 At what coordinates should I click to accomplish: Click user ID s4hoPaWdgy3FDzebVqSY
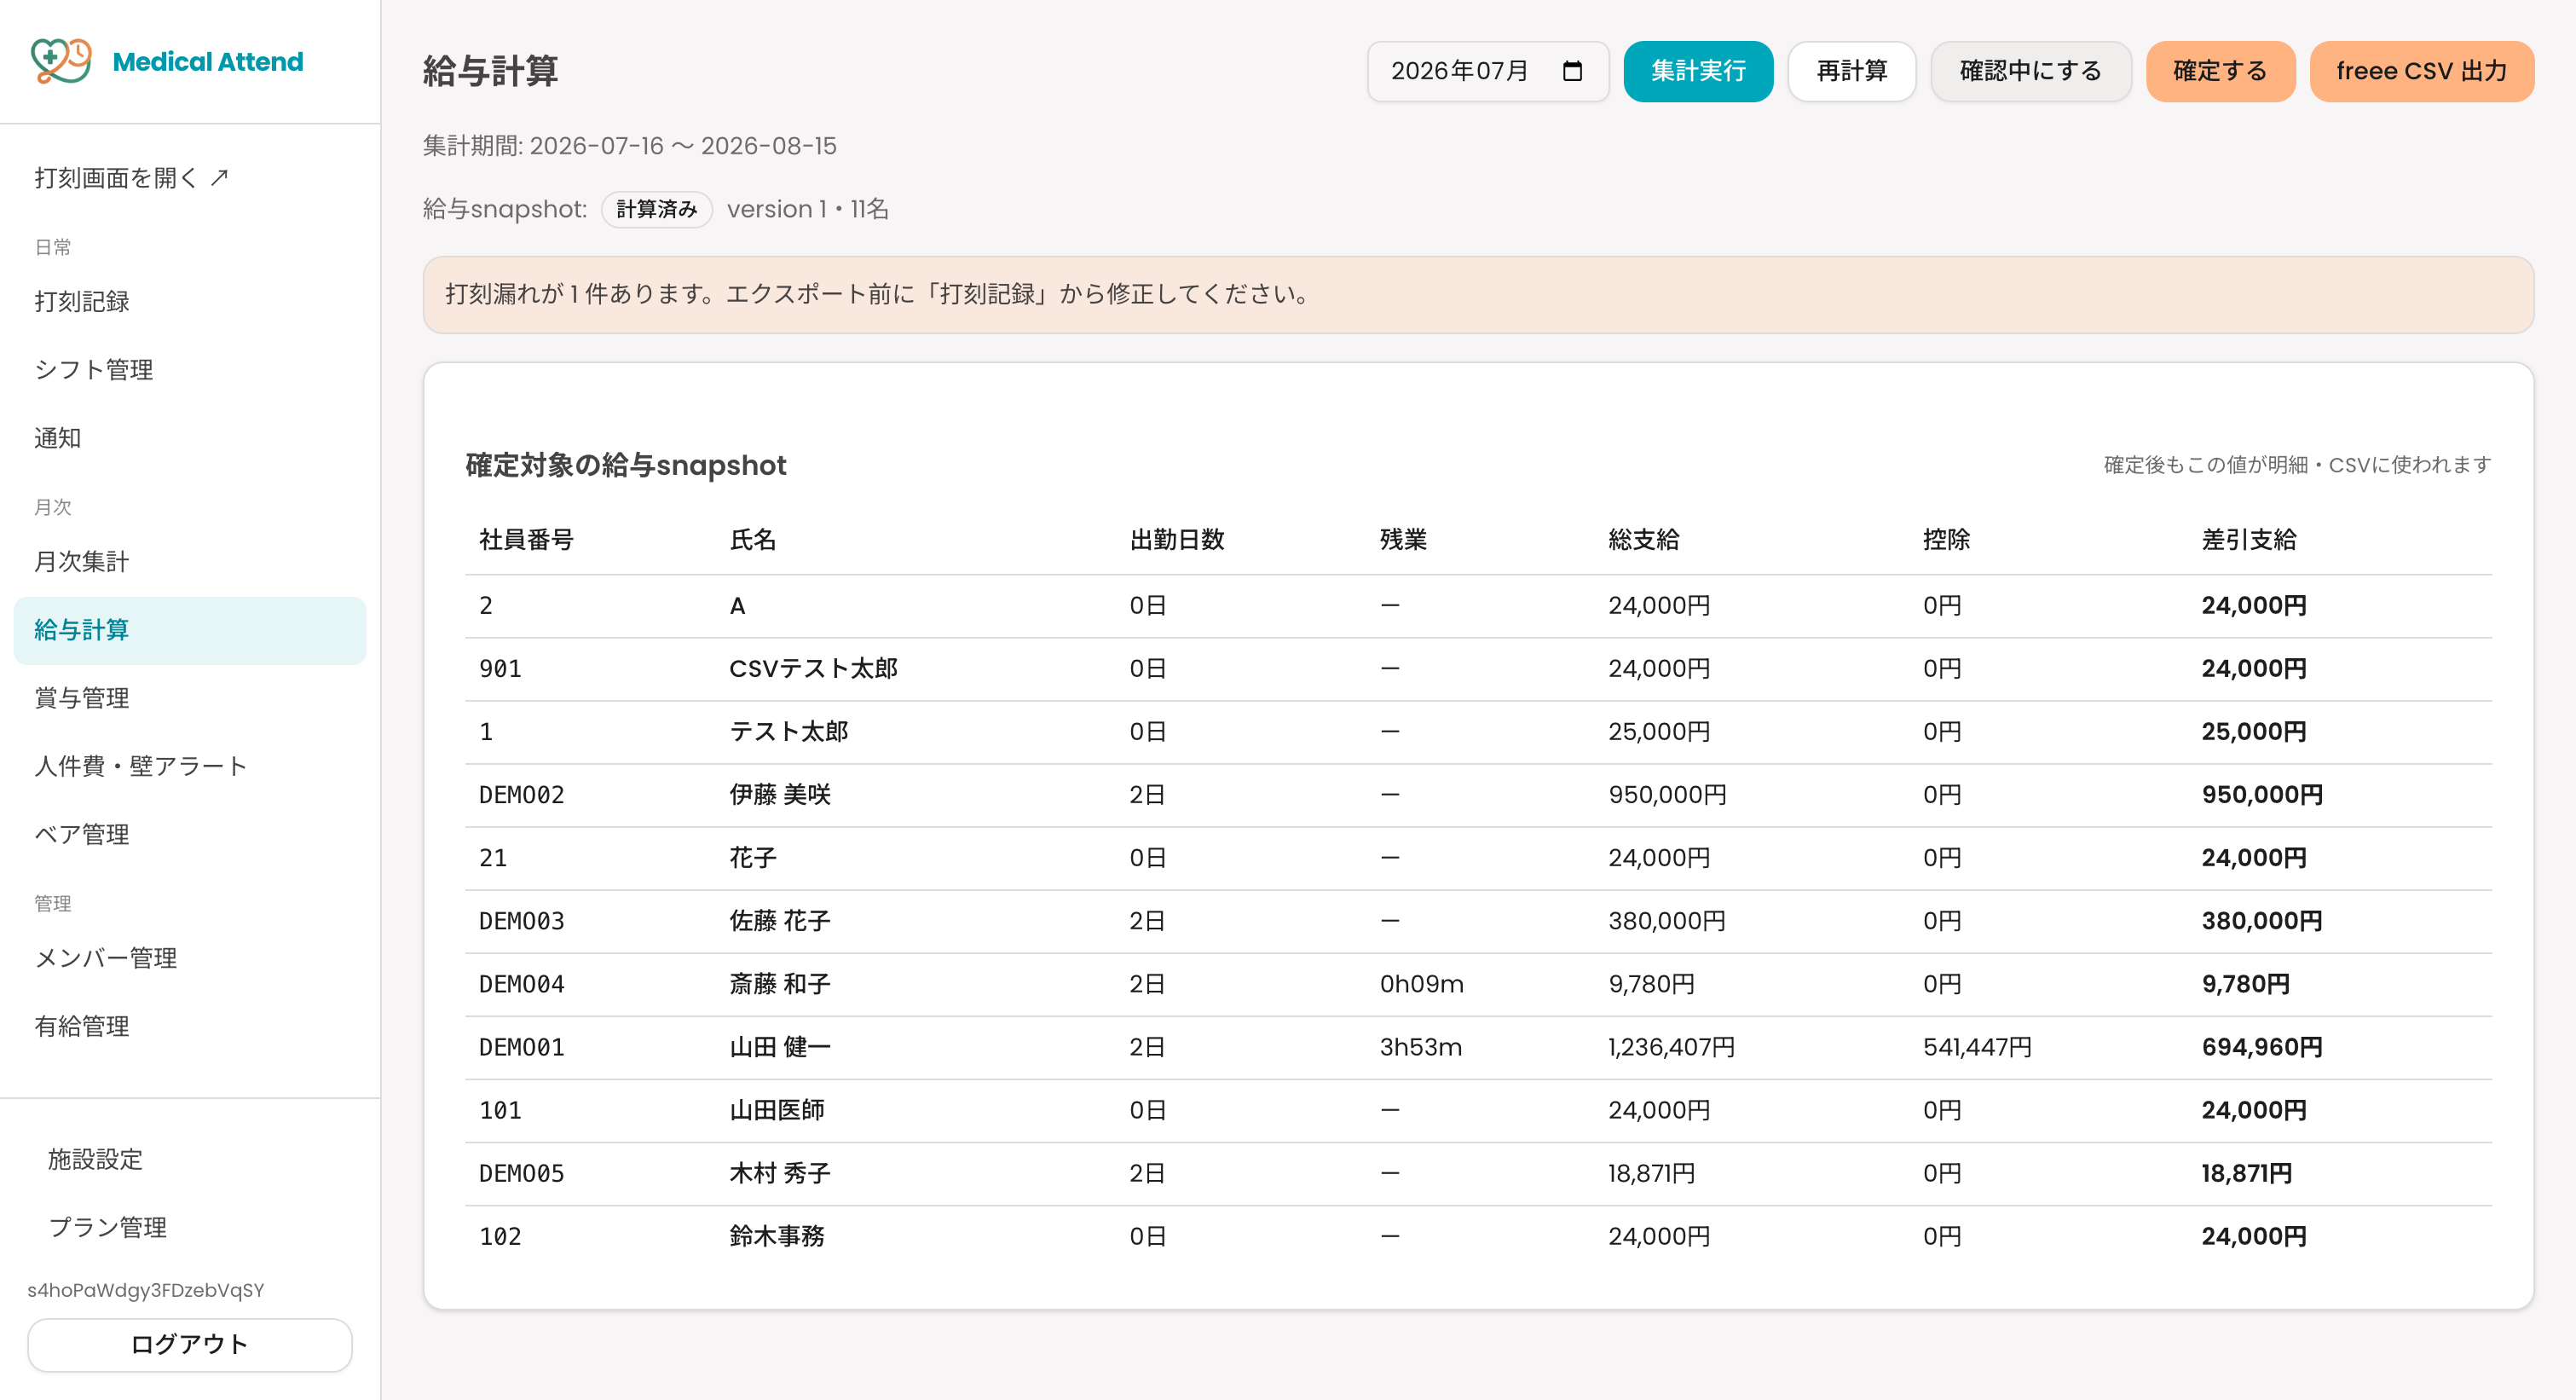pyautogui.click(x=146, y=1290)
